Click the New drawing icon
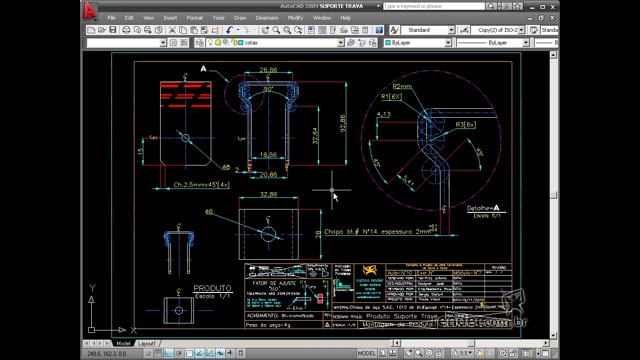Screen dimensions: 640x360 tap(91, 30)
